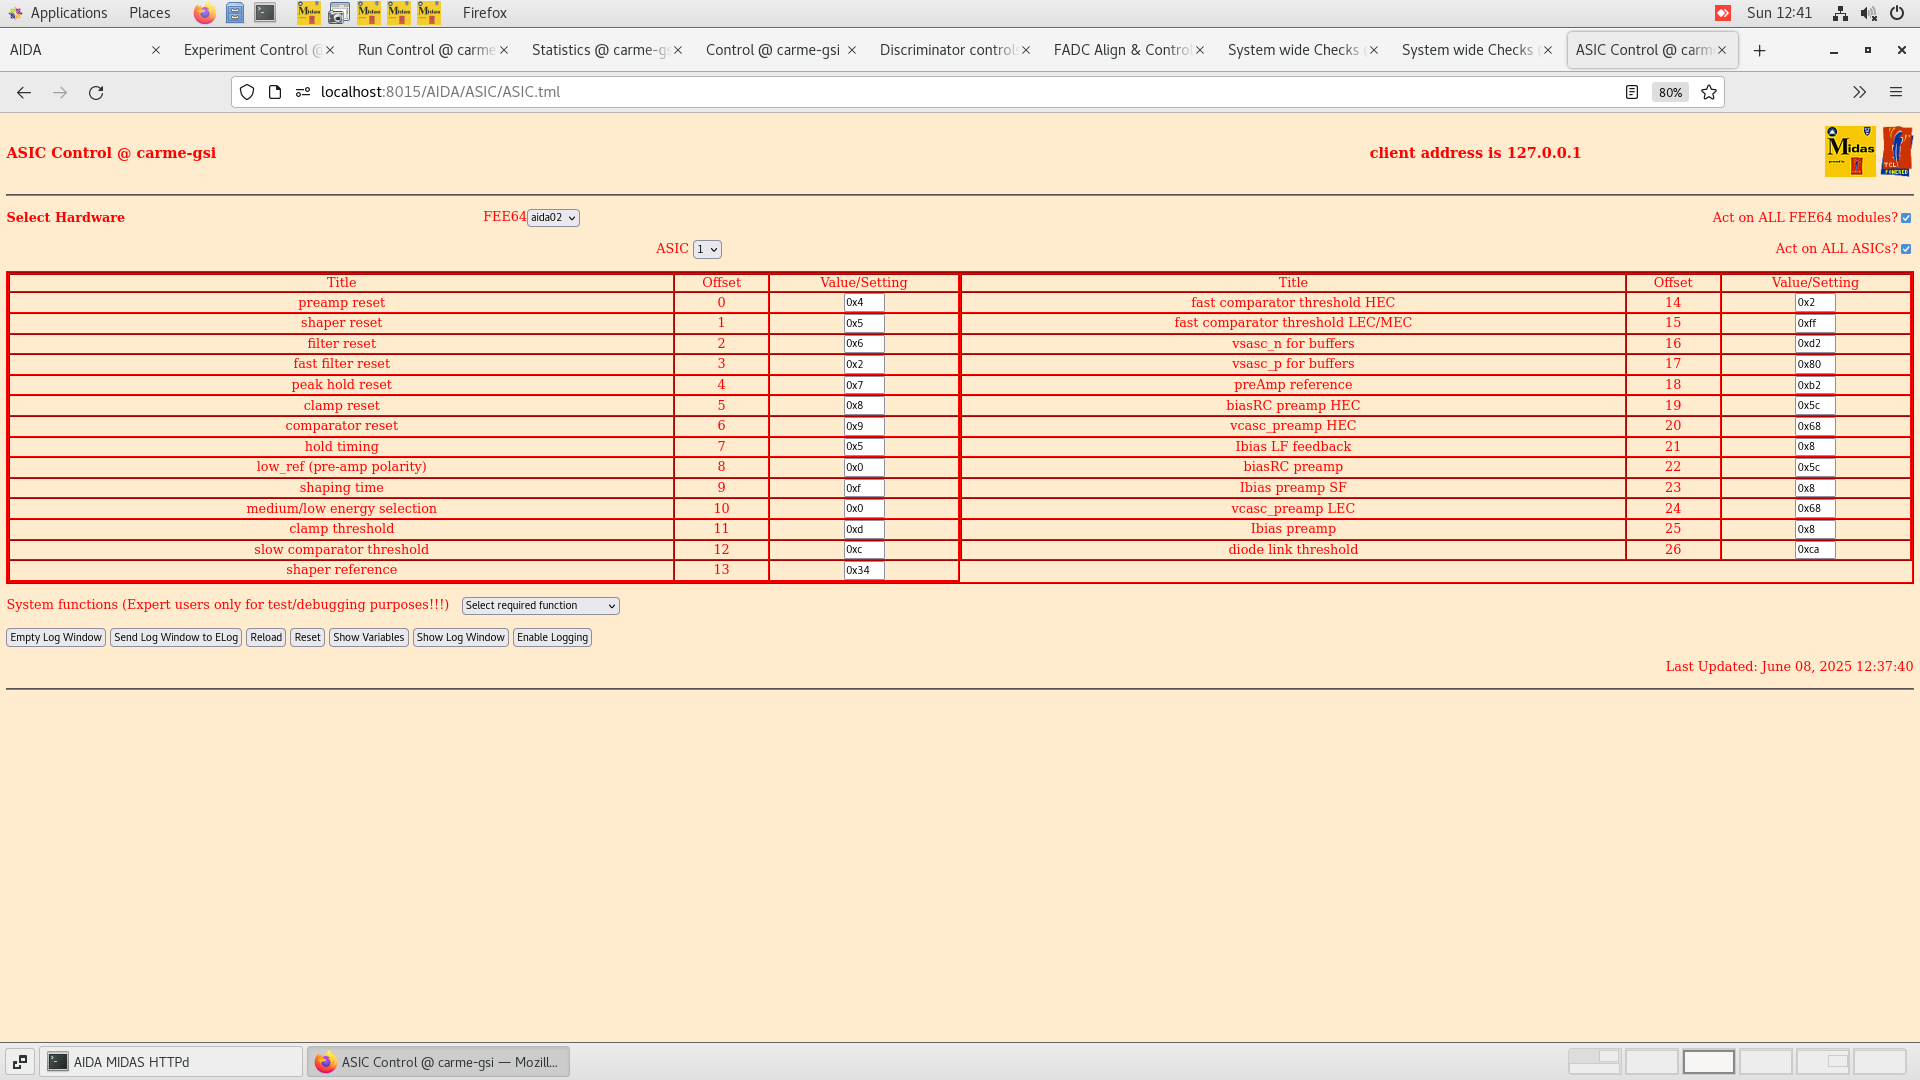The width and height of the screenshot is (1920, 1080).
Task: Click the first Midas launcher icon
Action: point(309,13)
